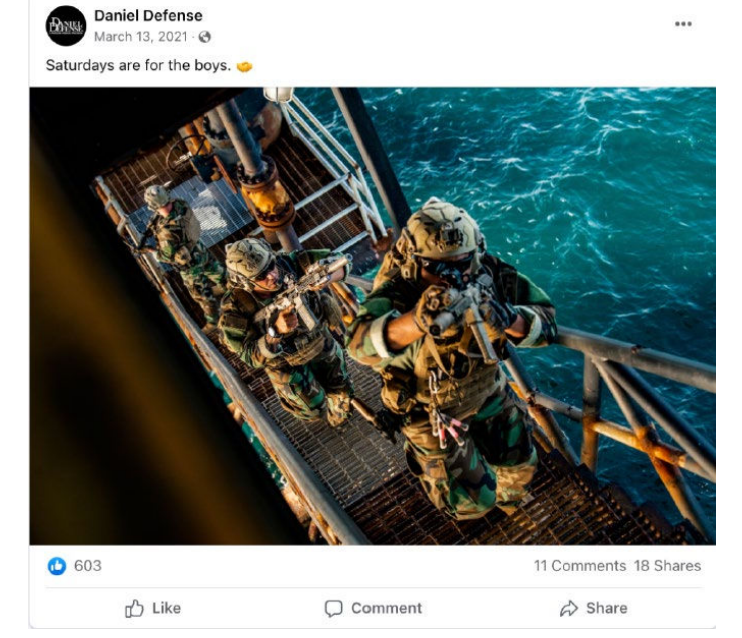Click the Comment label text
This screenshot has width=742, height=638.
click(386, 608)
